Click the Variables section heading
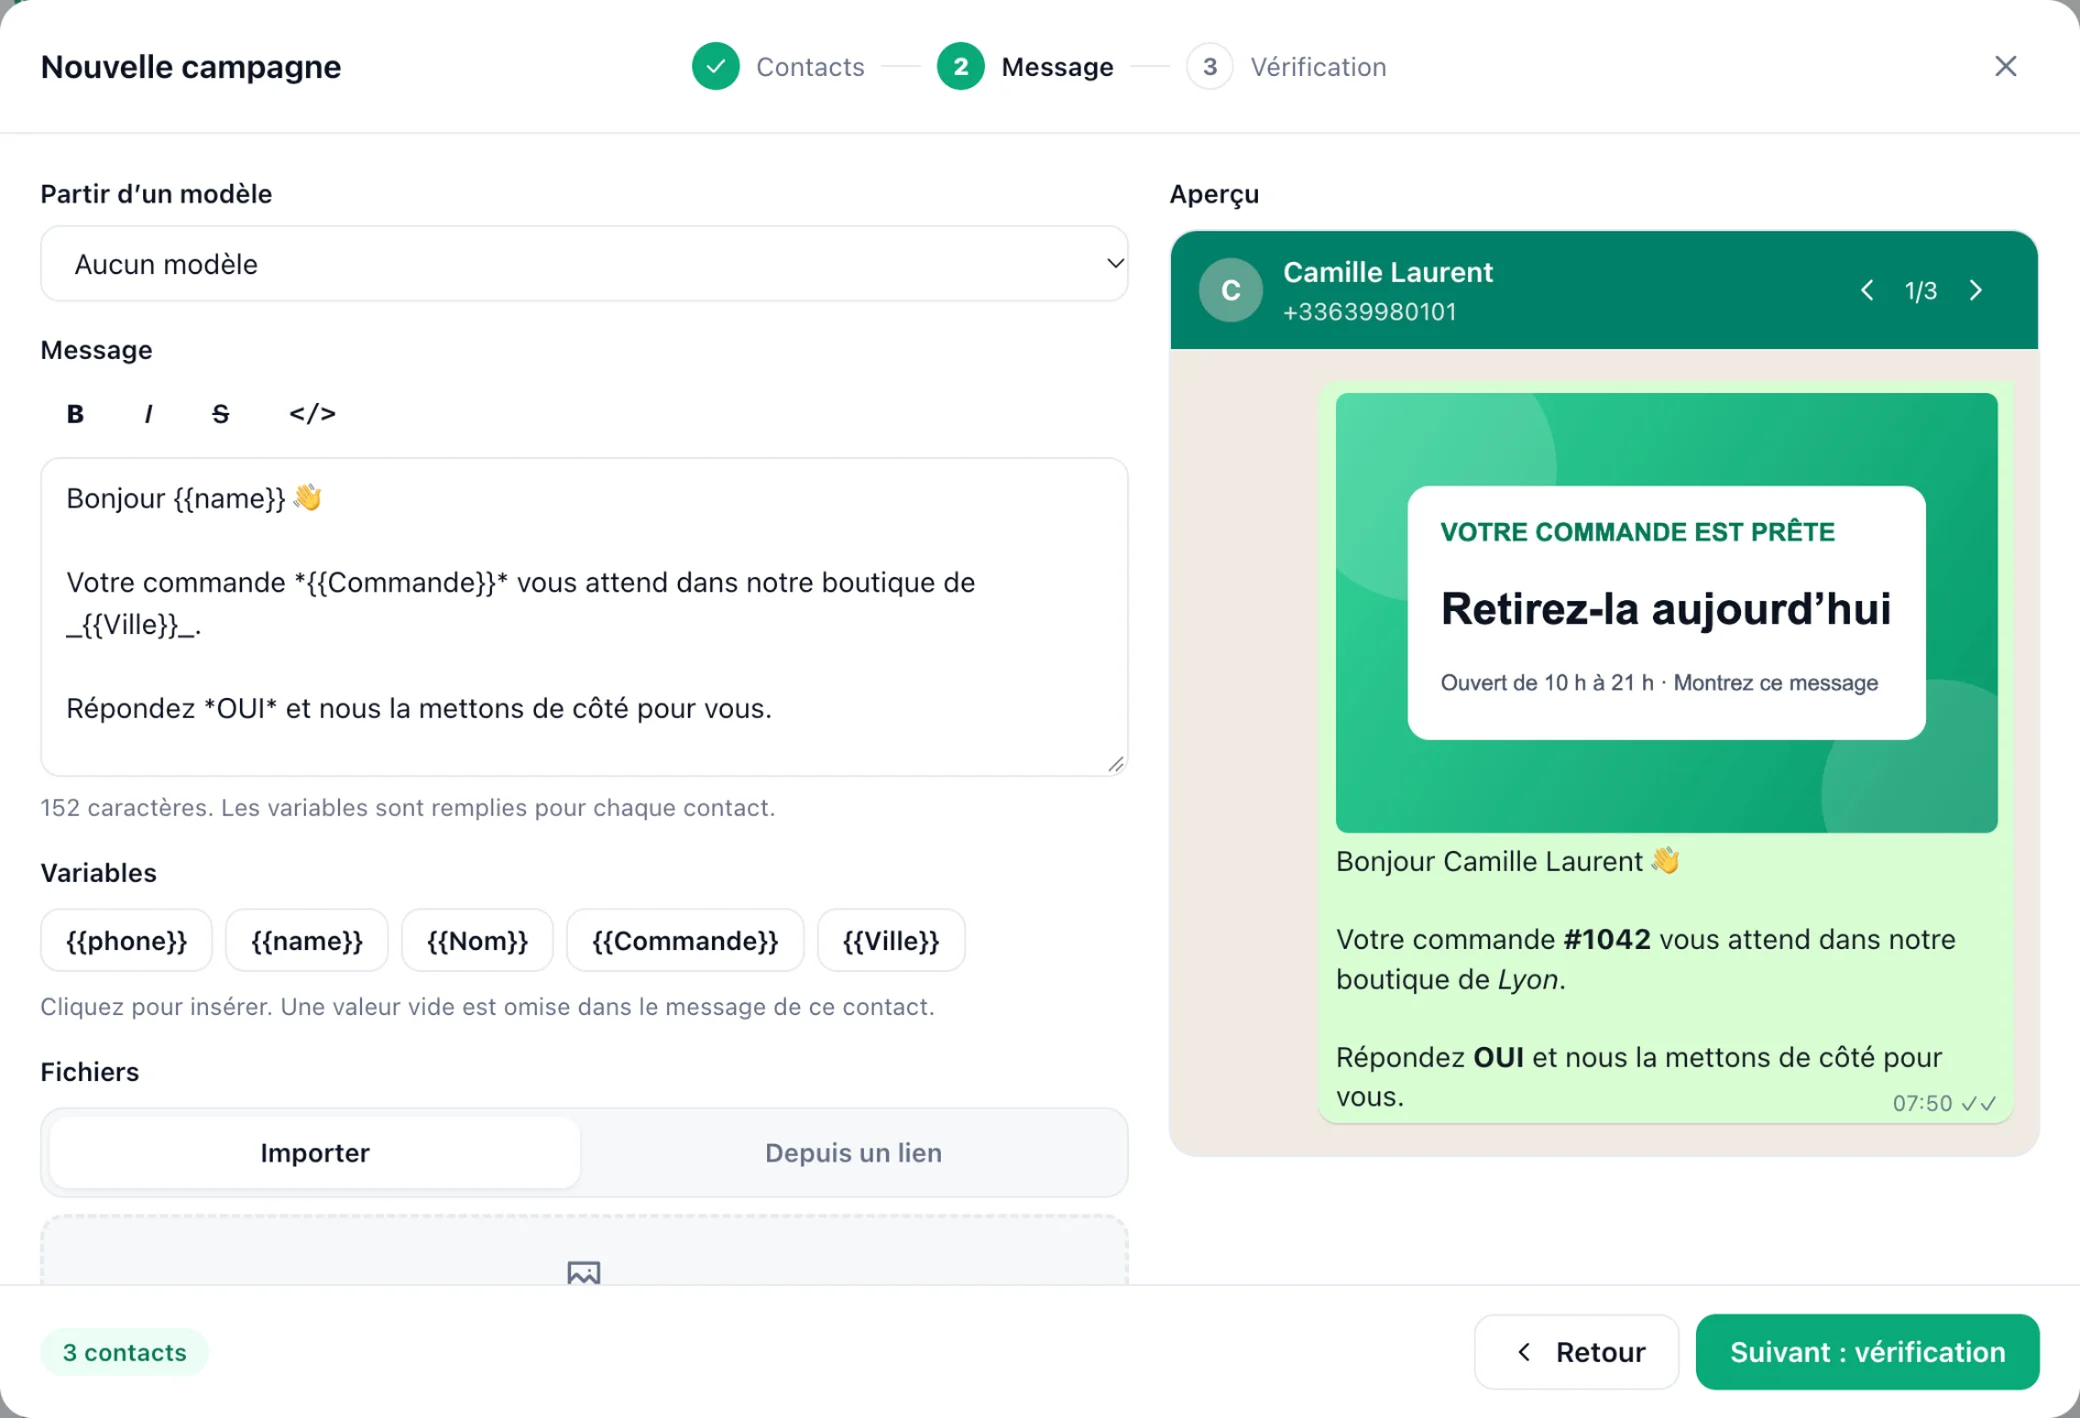The width and height of the screenshot is (2080, 1418). 98,873
